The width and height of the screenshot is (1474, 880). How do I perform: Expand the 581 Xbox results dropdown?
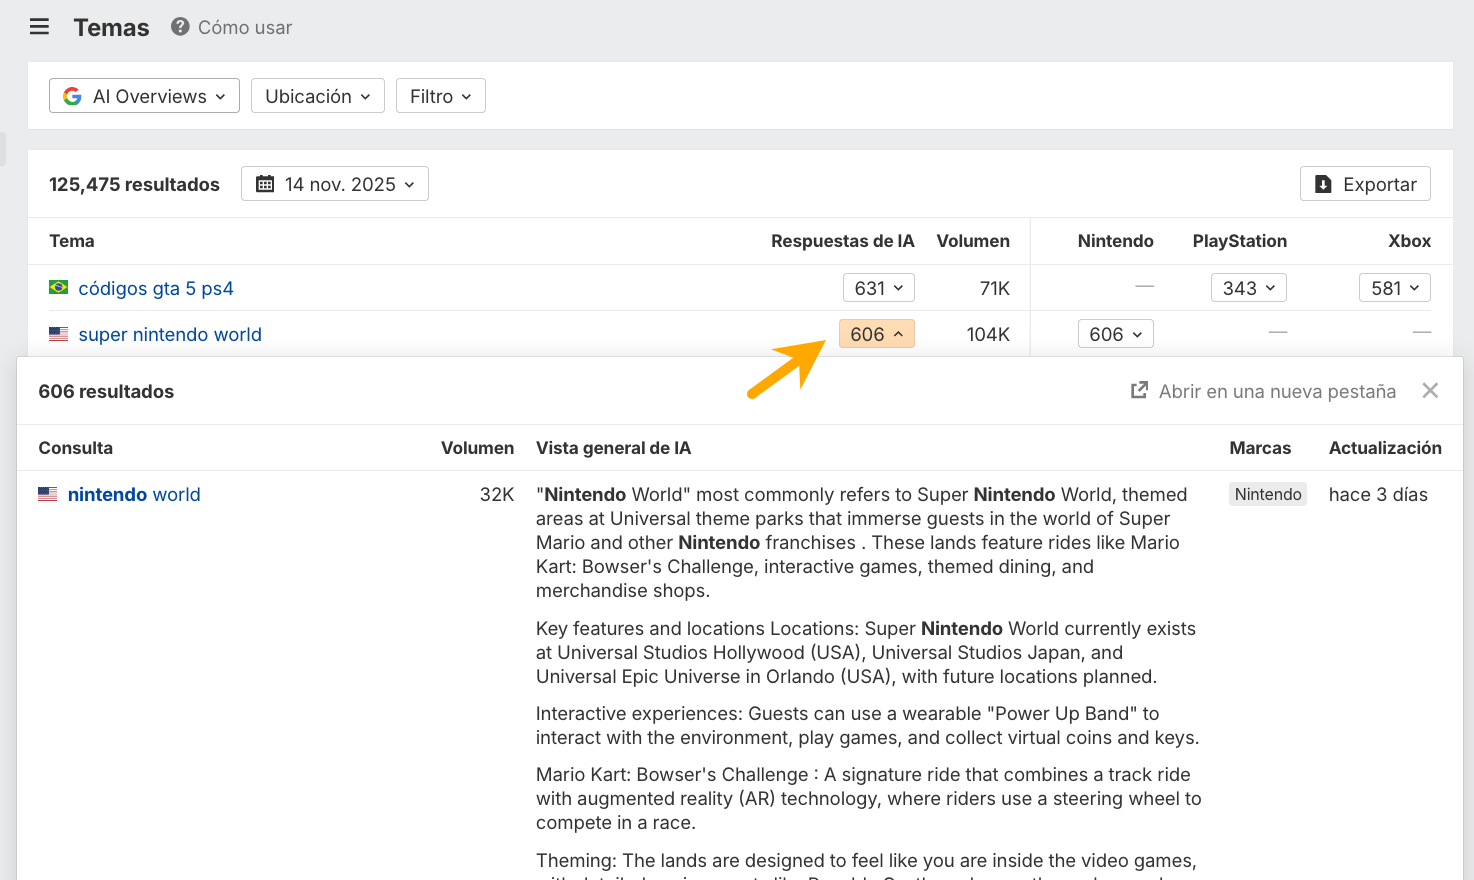pyautogui.click(x=1394, y=287)
